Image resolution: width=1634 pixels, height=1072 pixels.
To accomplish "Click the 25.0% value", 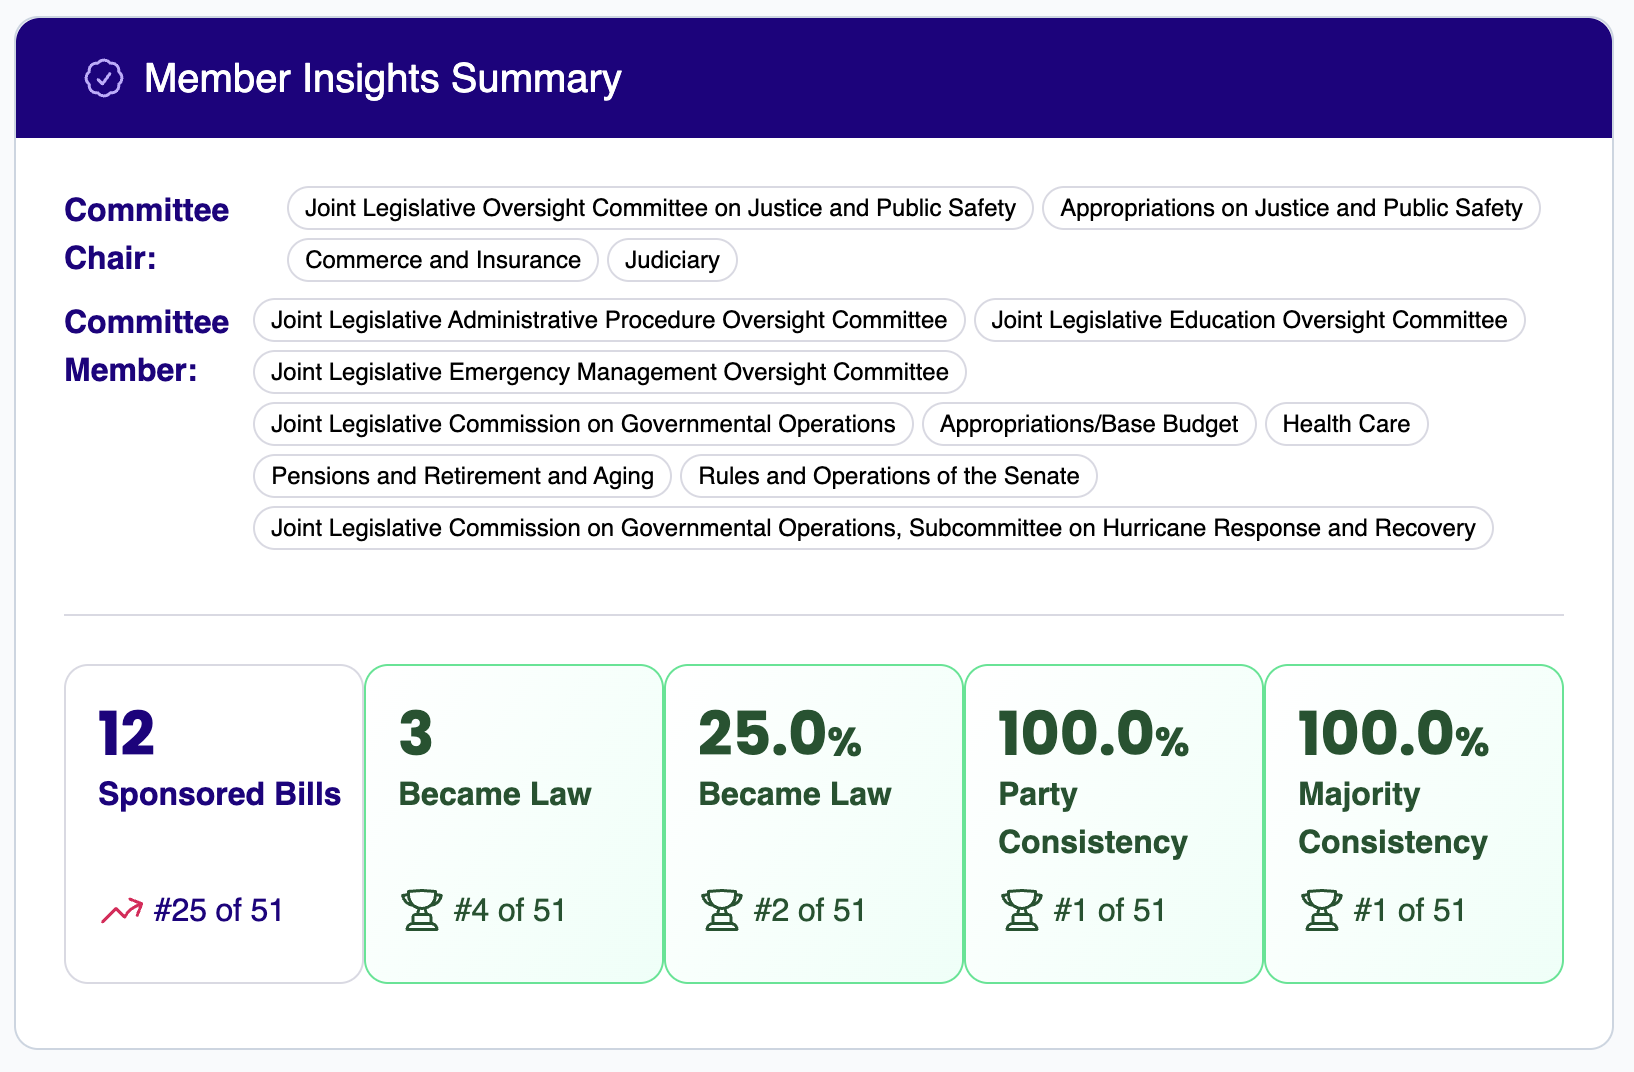I will coord(780,734).
